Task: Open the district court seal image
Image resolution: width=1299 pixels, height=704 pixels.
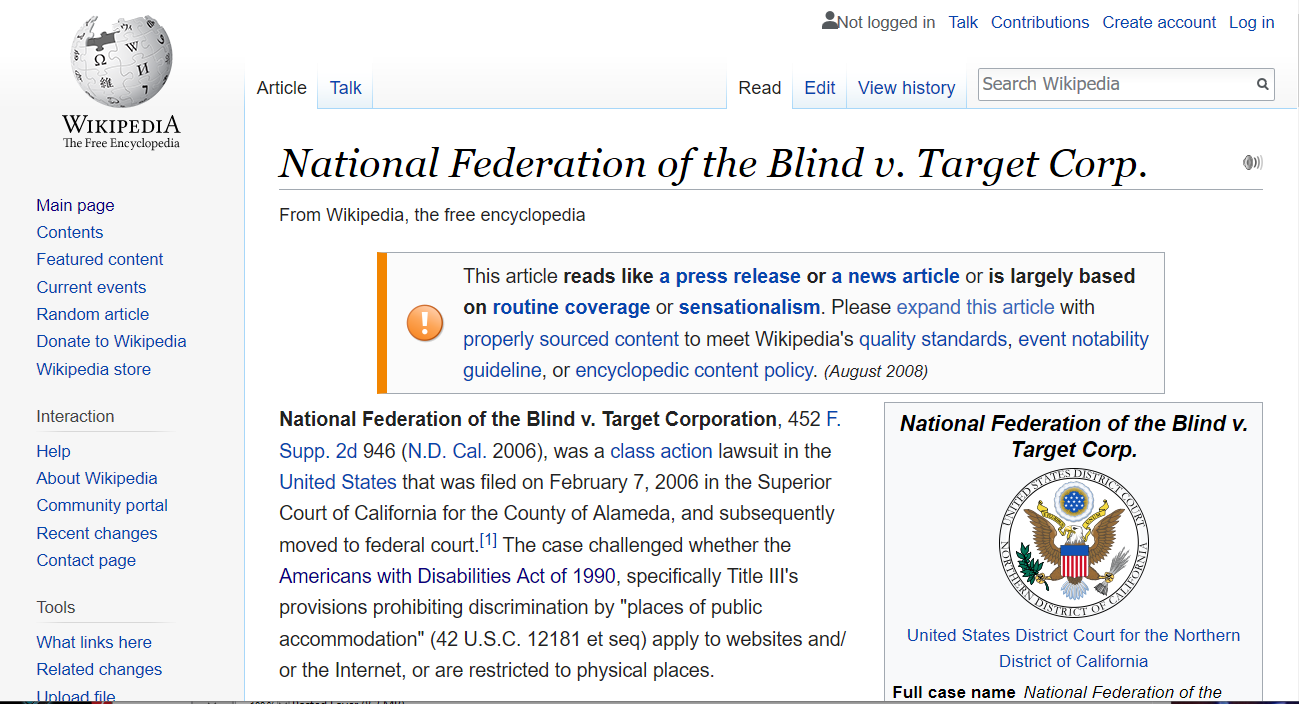Action: coord(1074,545)
